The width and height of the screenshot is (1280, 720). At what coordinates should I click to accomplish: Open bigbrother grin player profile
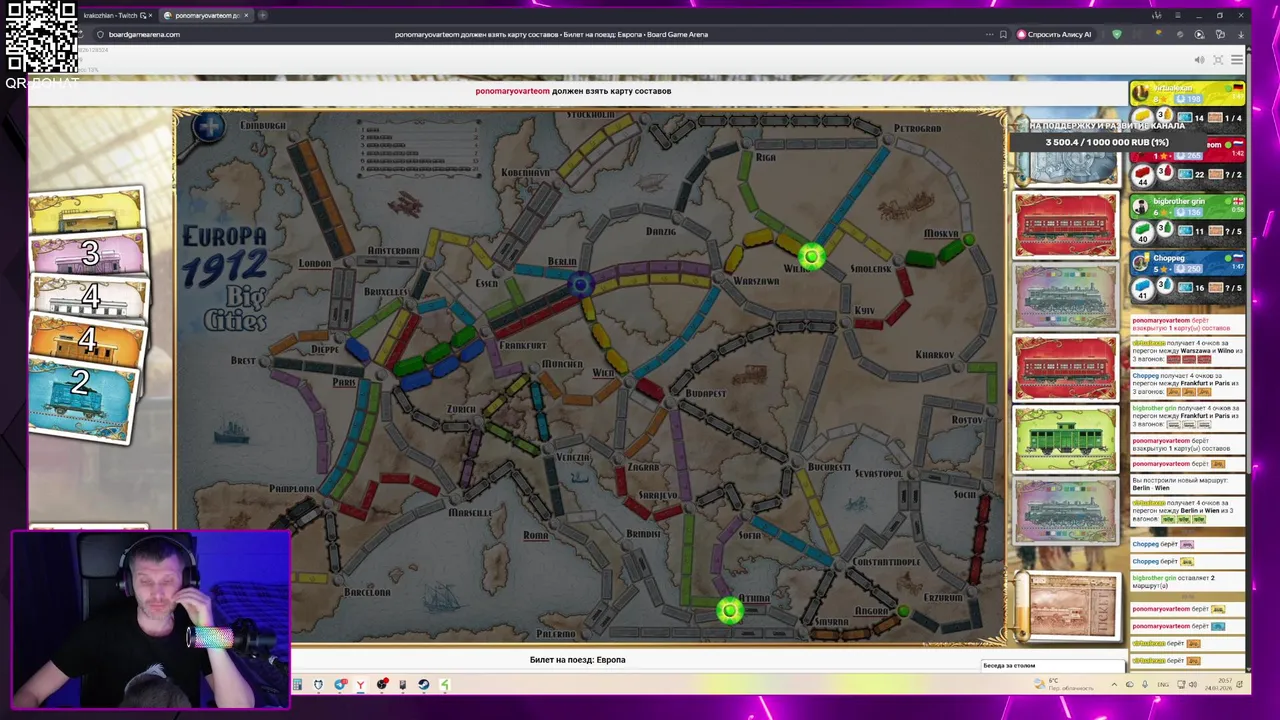click(1180, 201)
